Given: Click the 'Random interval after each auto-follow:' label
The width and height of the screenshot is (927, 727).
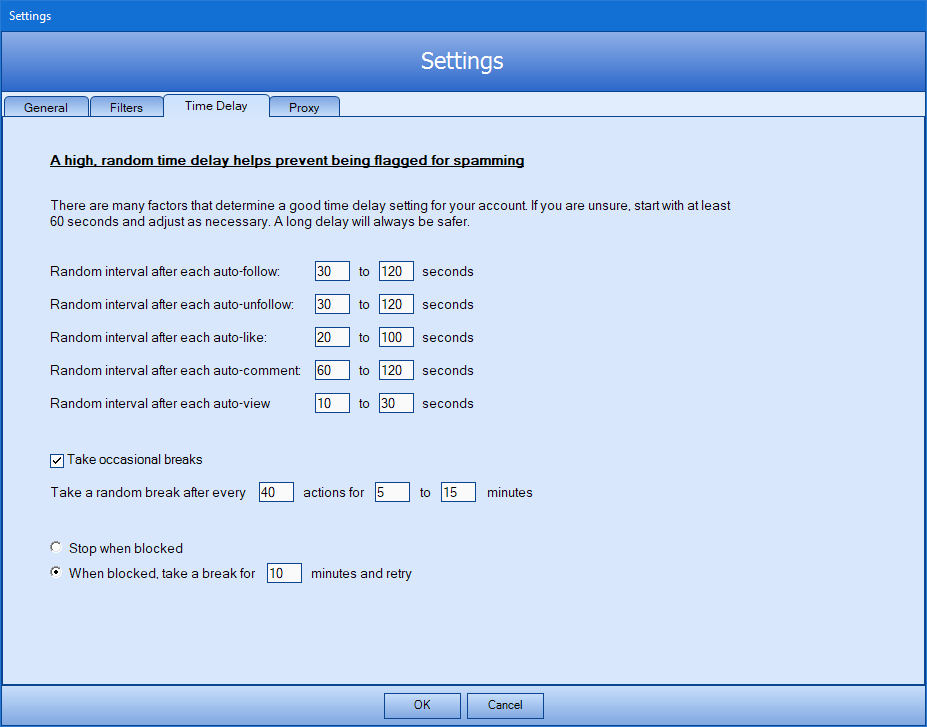Looking at the screenshot, I should (x=165, y=272).
